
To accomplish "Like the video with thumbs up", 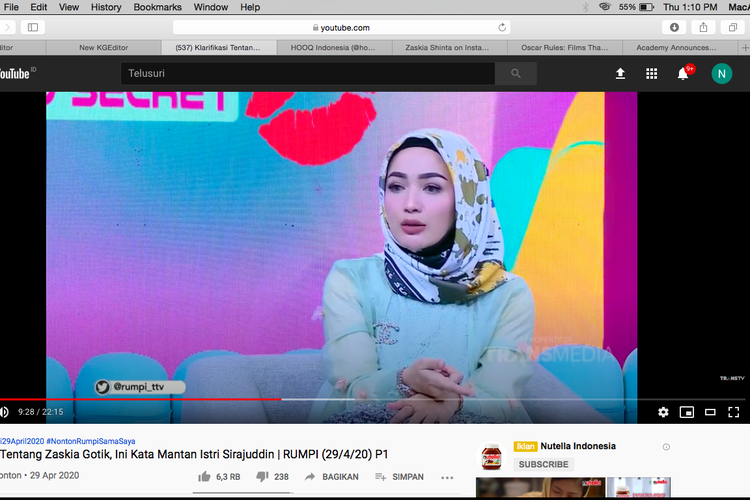I will point(204,477).
